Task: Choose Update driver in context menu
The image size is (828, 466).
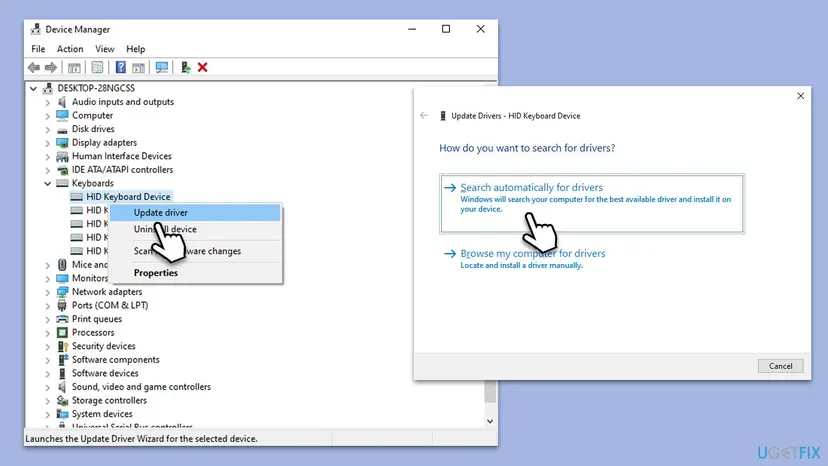Action: pyautogui.click(x=195, y=212)
